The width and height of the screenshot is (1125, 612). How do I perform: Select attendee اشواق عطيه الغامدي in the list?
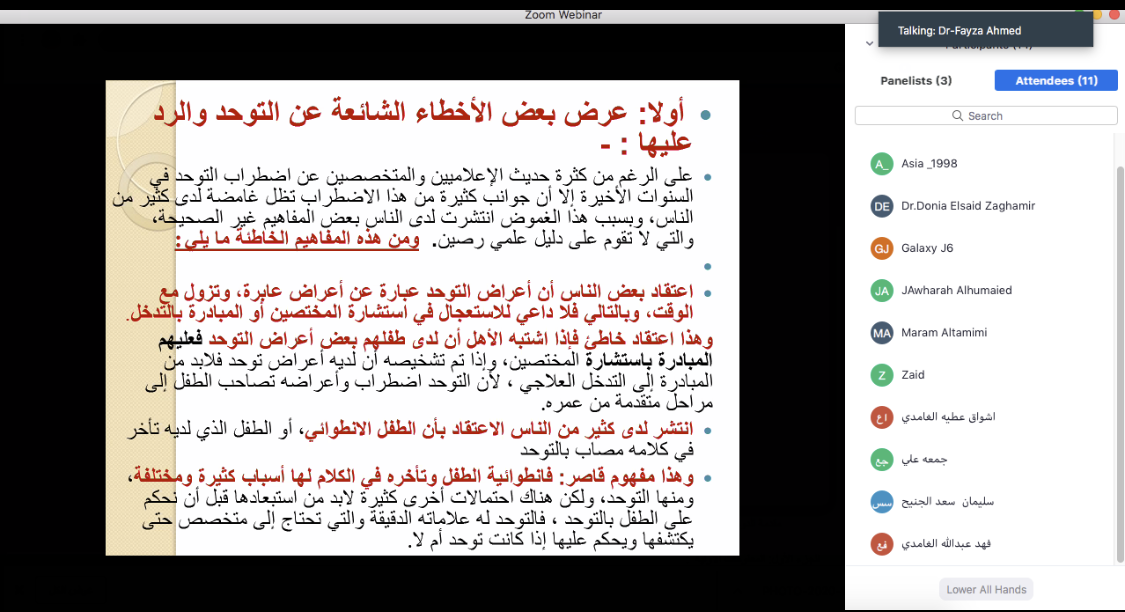pos(948,417)
